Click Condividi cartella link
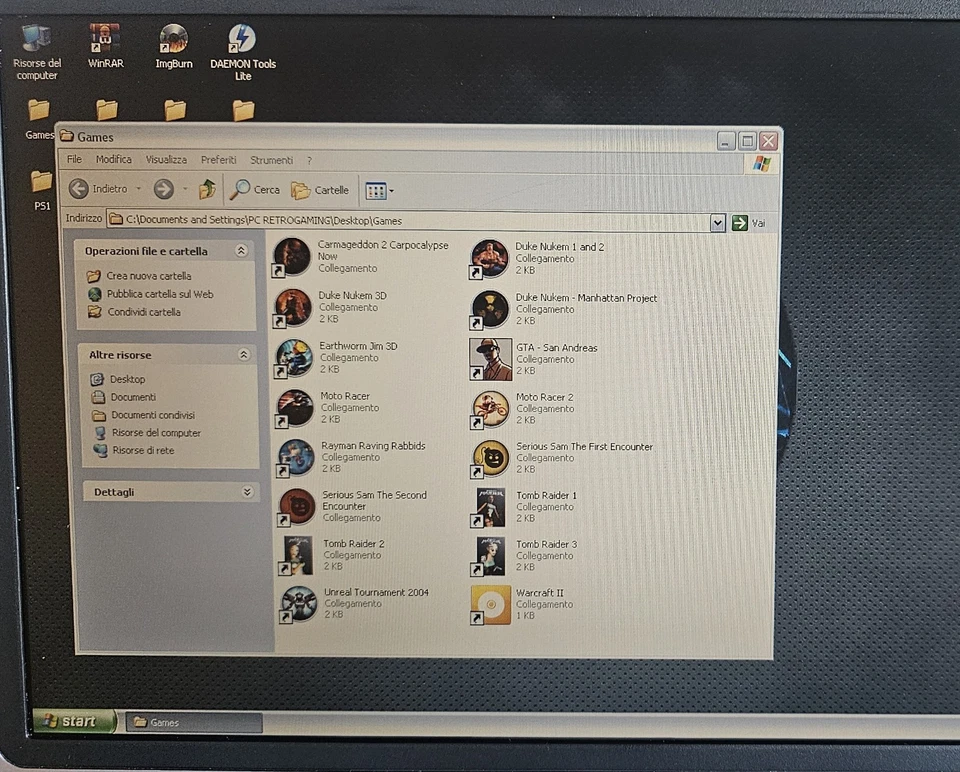 (x=135, y=312)
